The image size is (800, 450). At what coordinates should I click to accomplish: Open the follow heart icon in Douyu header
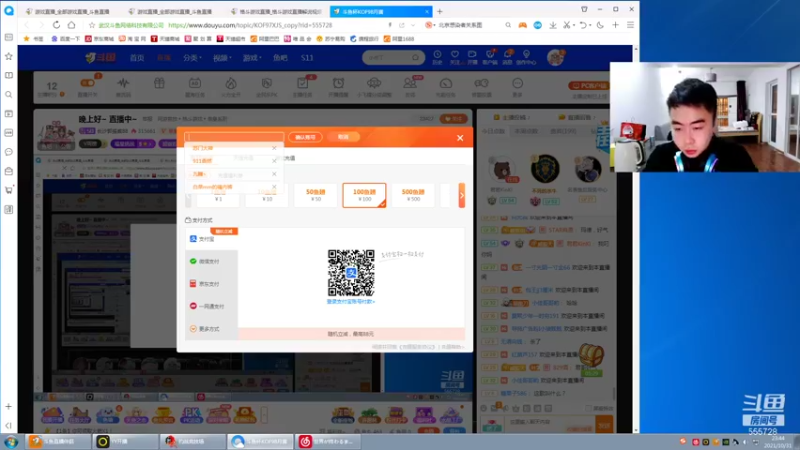click(455, 57)
